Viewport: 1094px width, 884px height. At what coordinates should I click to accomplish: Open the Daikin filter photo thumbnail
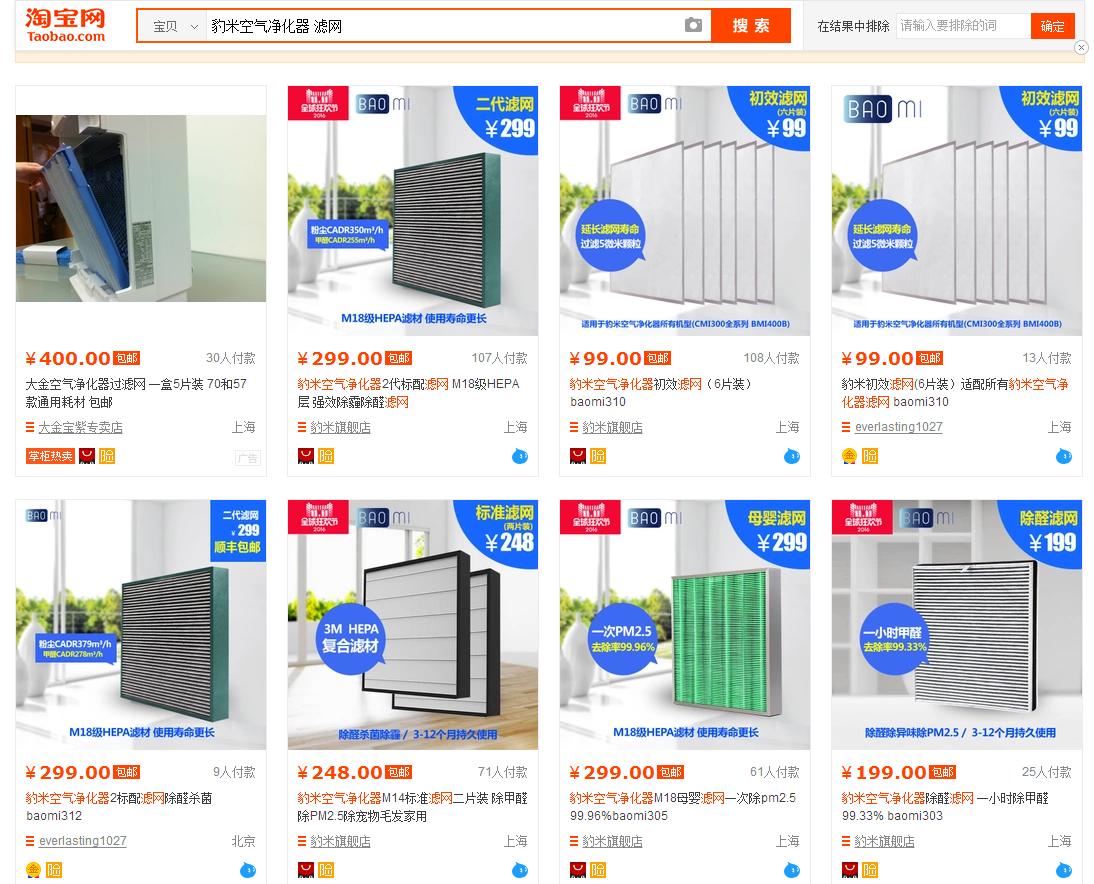click(x=141, y=208)
